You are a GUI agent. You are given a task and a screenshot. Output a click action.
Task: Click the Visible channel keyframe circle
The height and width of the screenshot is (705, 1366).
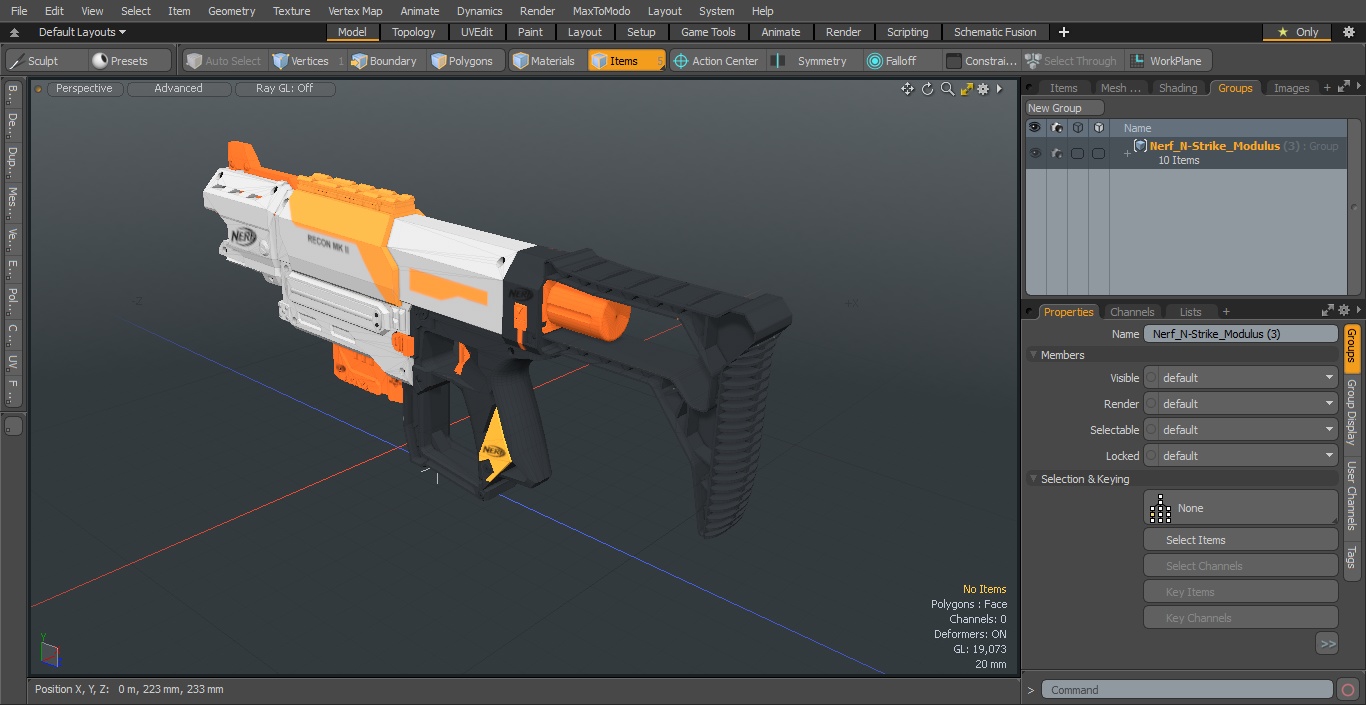pyautogui.click(x=1150, y=378)
